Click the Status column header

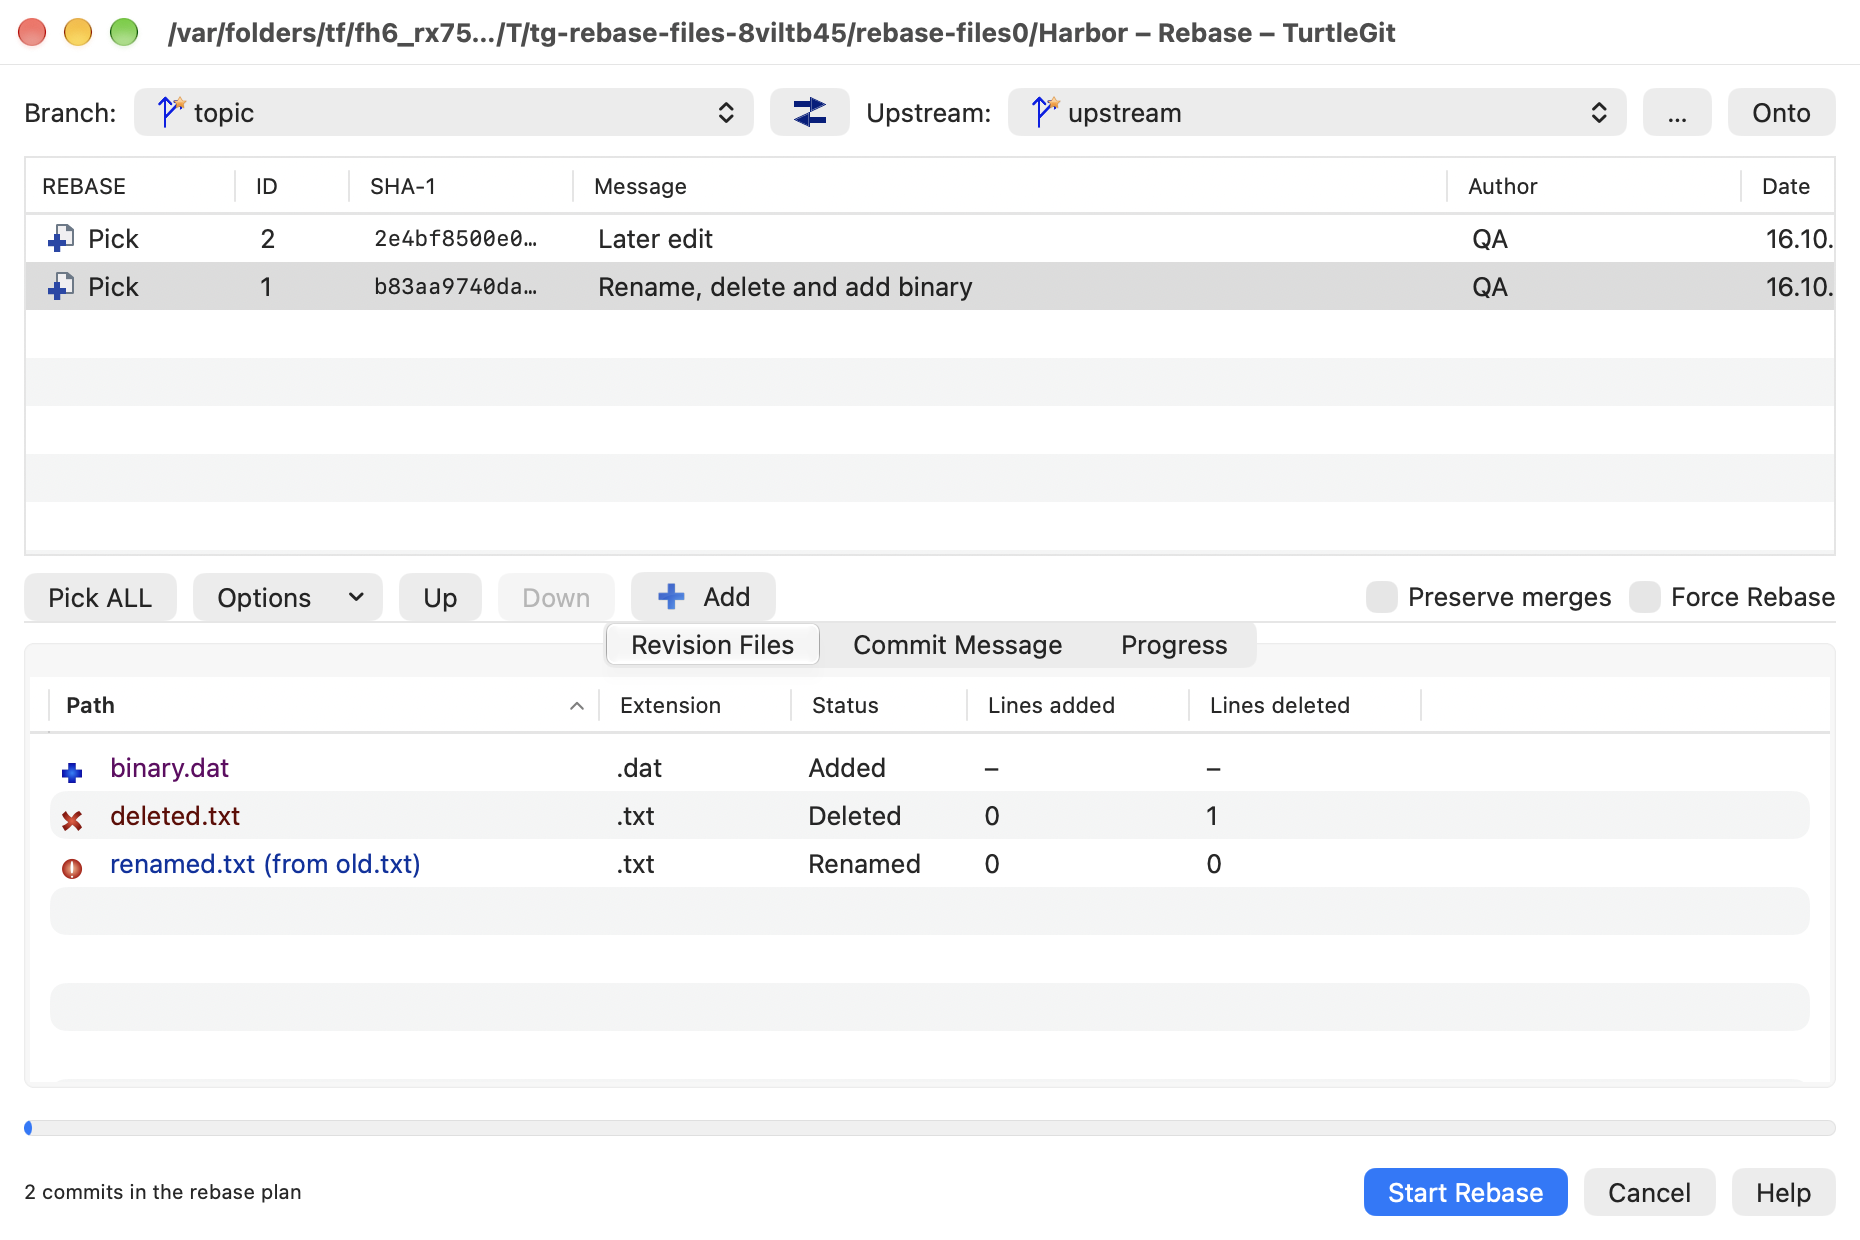point(879,705)
